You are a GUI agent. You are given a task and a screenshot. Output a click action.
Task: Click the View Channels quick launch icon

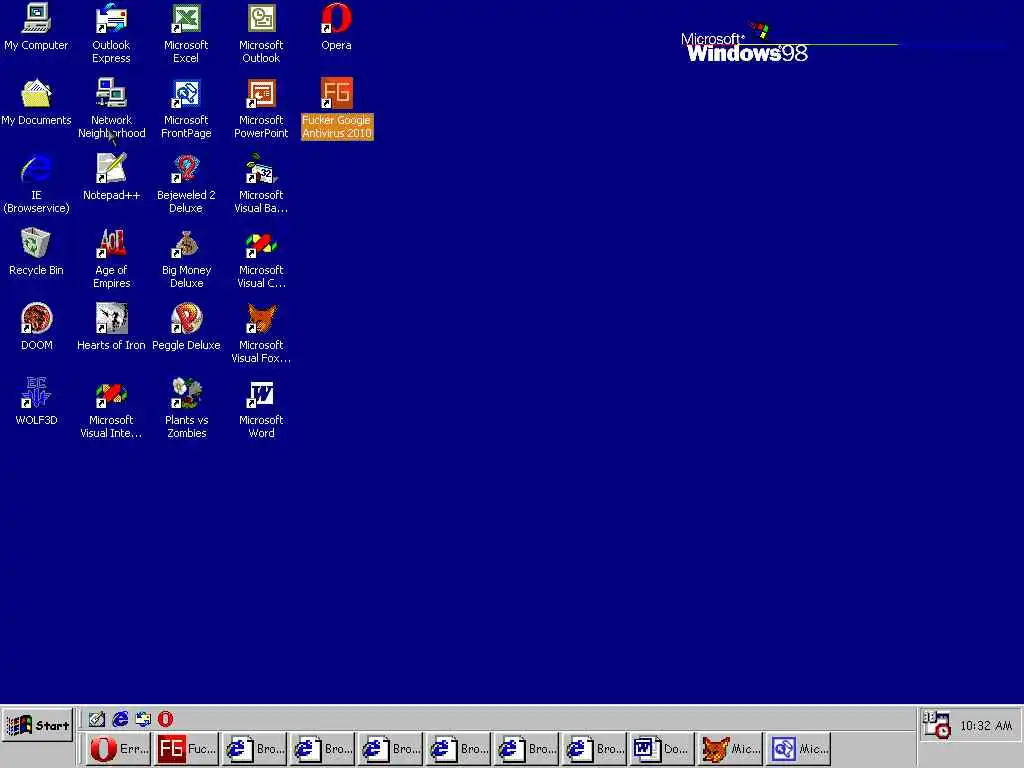point(143,719)
